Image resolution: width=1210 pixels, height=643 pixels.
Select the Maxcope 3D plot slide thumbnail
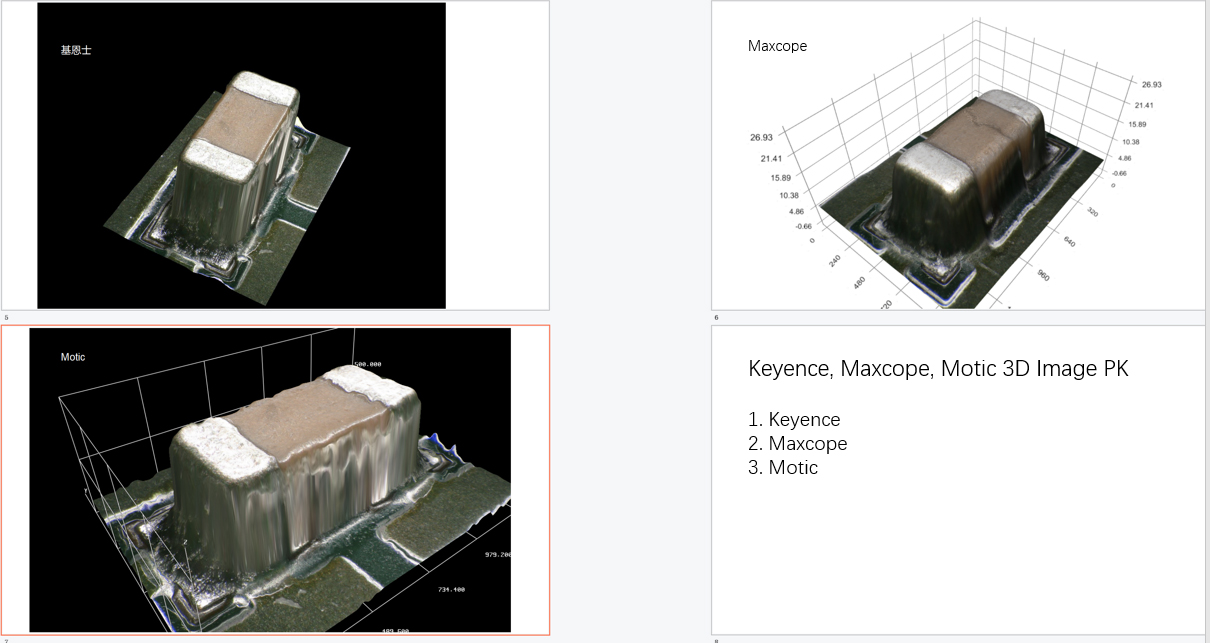tap(958, 155)
